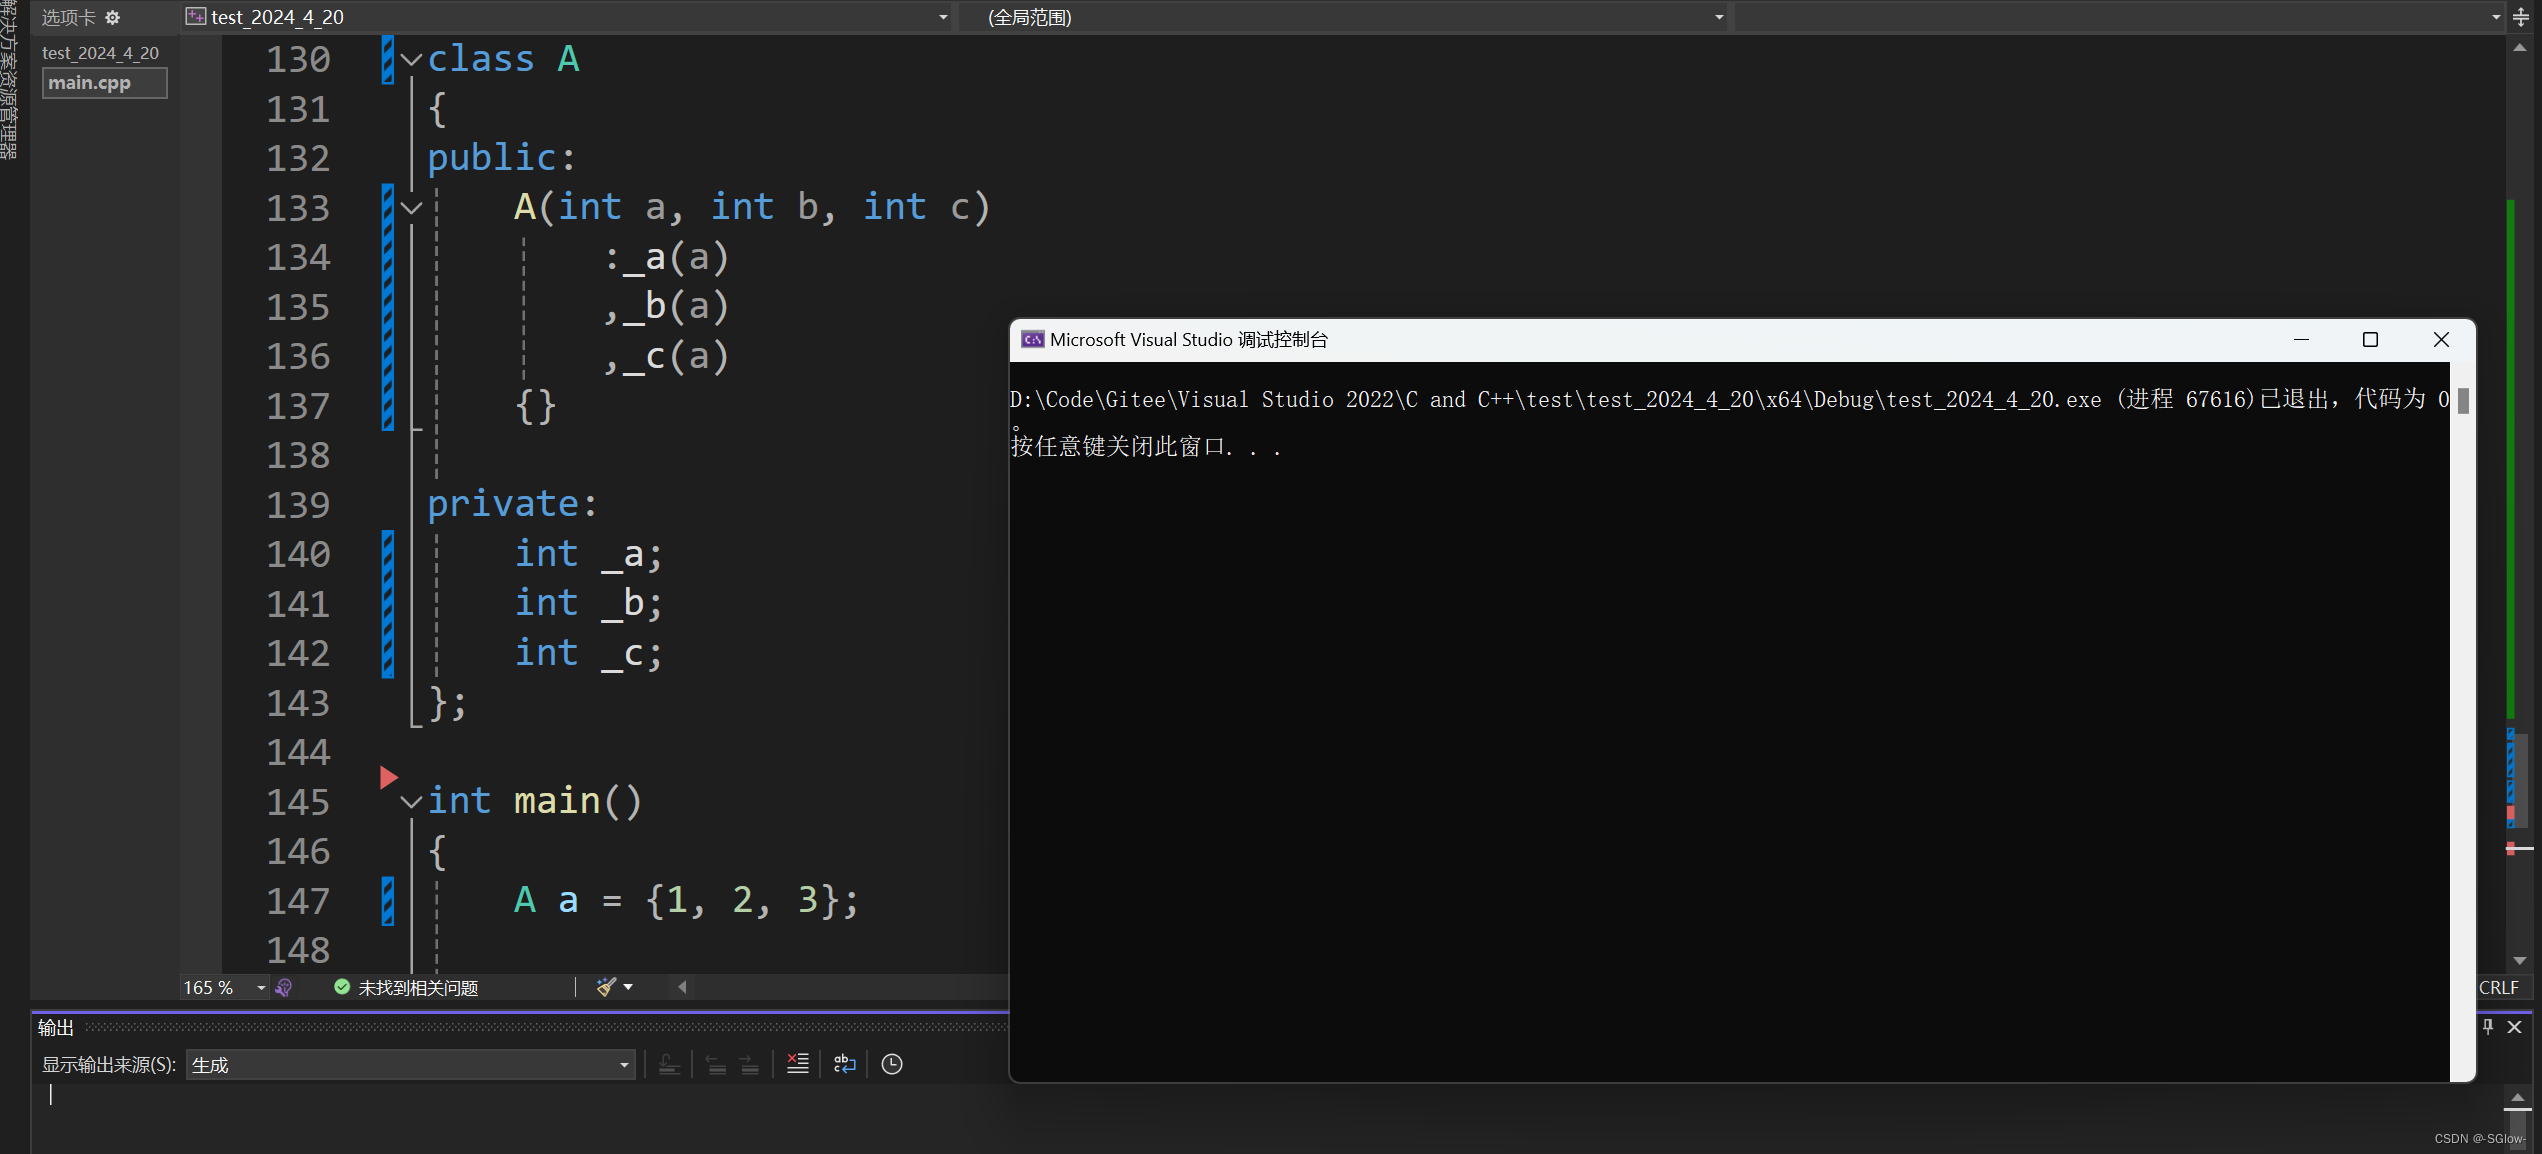Open the 165 % zoom level dropdown
Screen dimensions: 2542x1154
pos(260,988)
